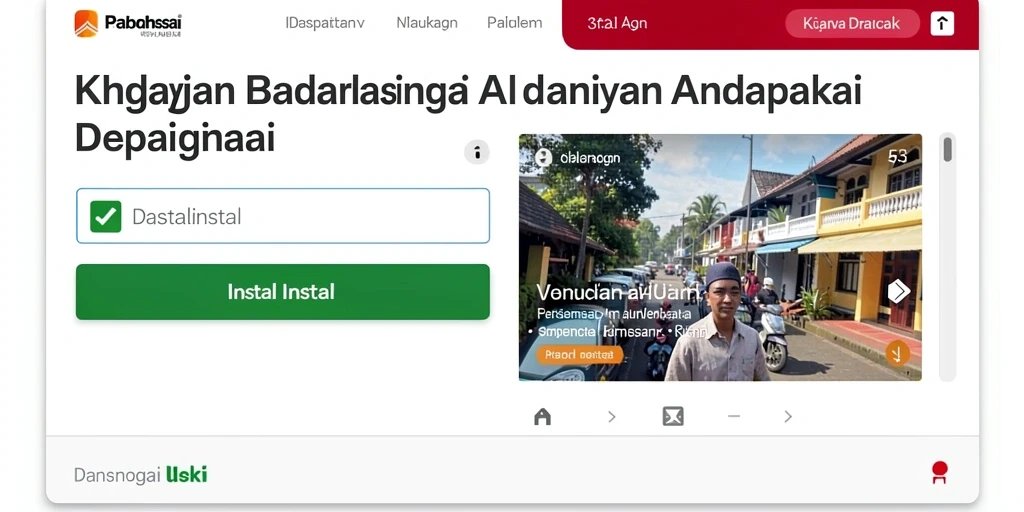This screenshot has height=512, width=1024.
Task: Click the vertical scrollbar thumb
Action: tap(947, 150)
